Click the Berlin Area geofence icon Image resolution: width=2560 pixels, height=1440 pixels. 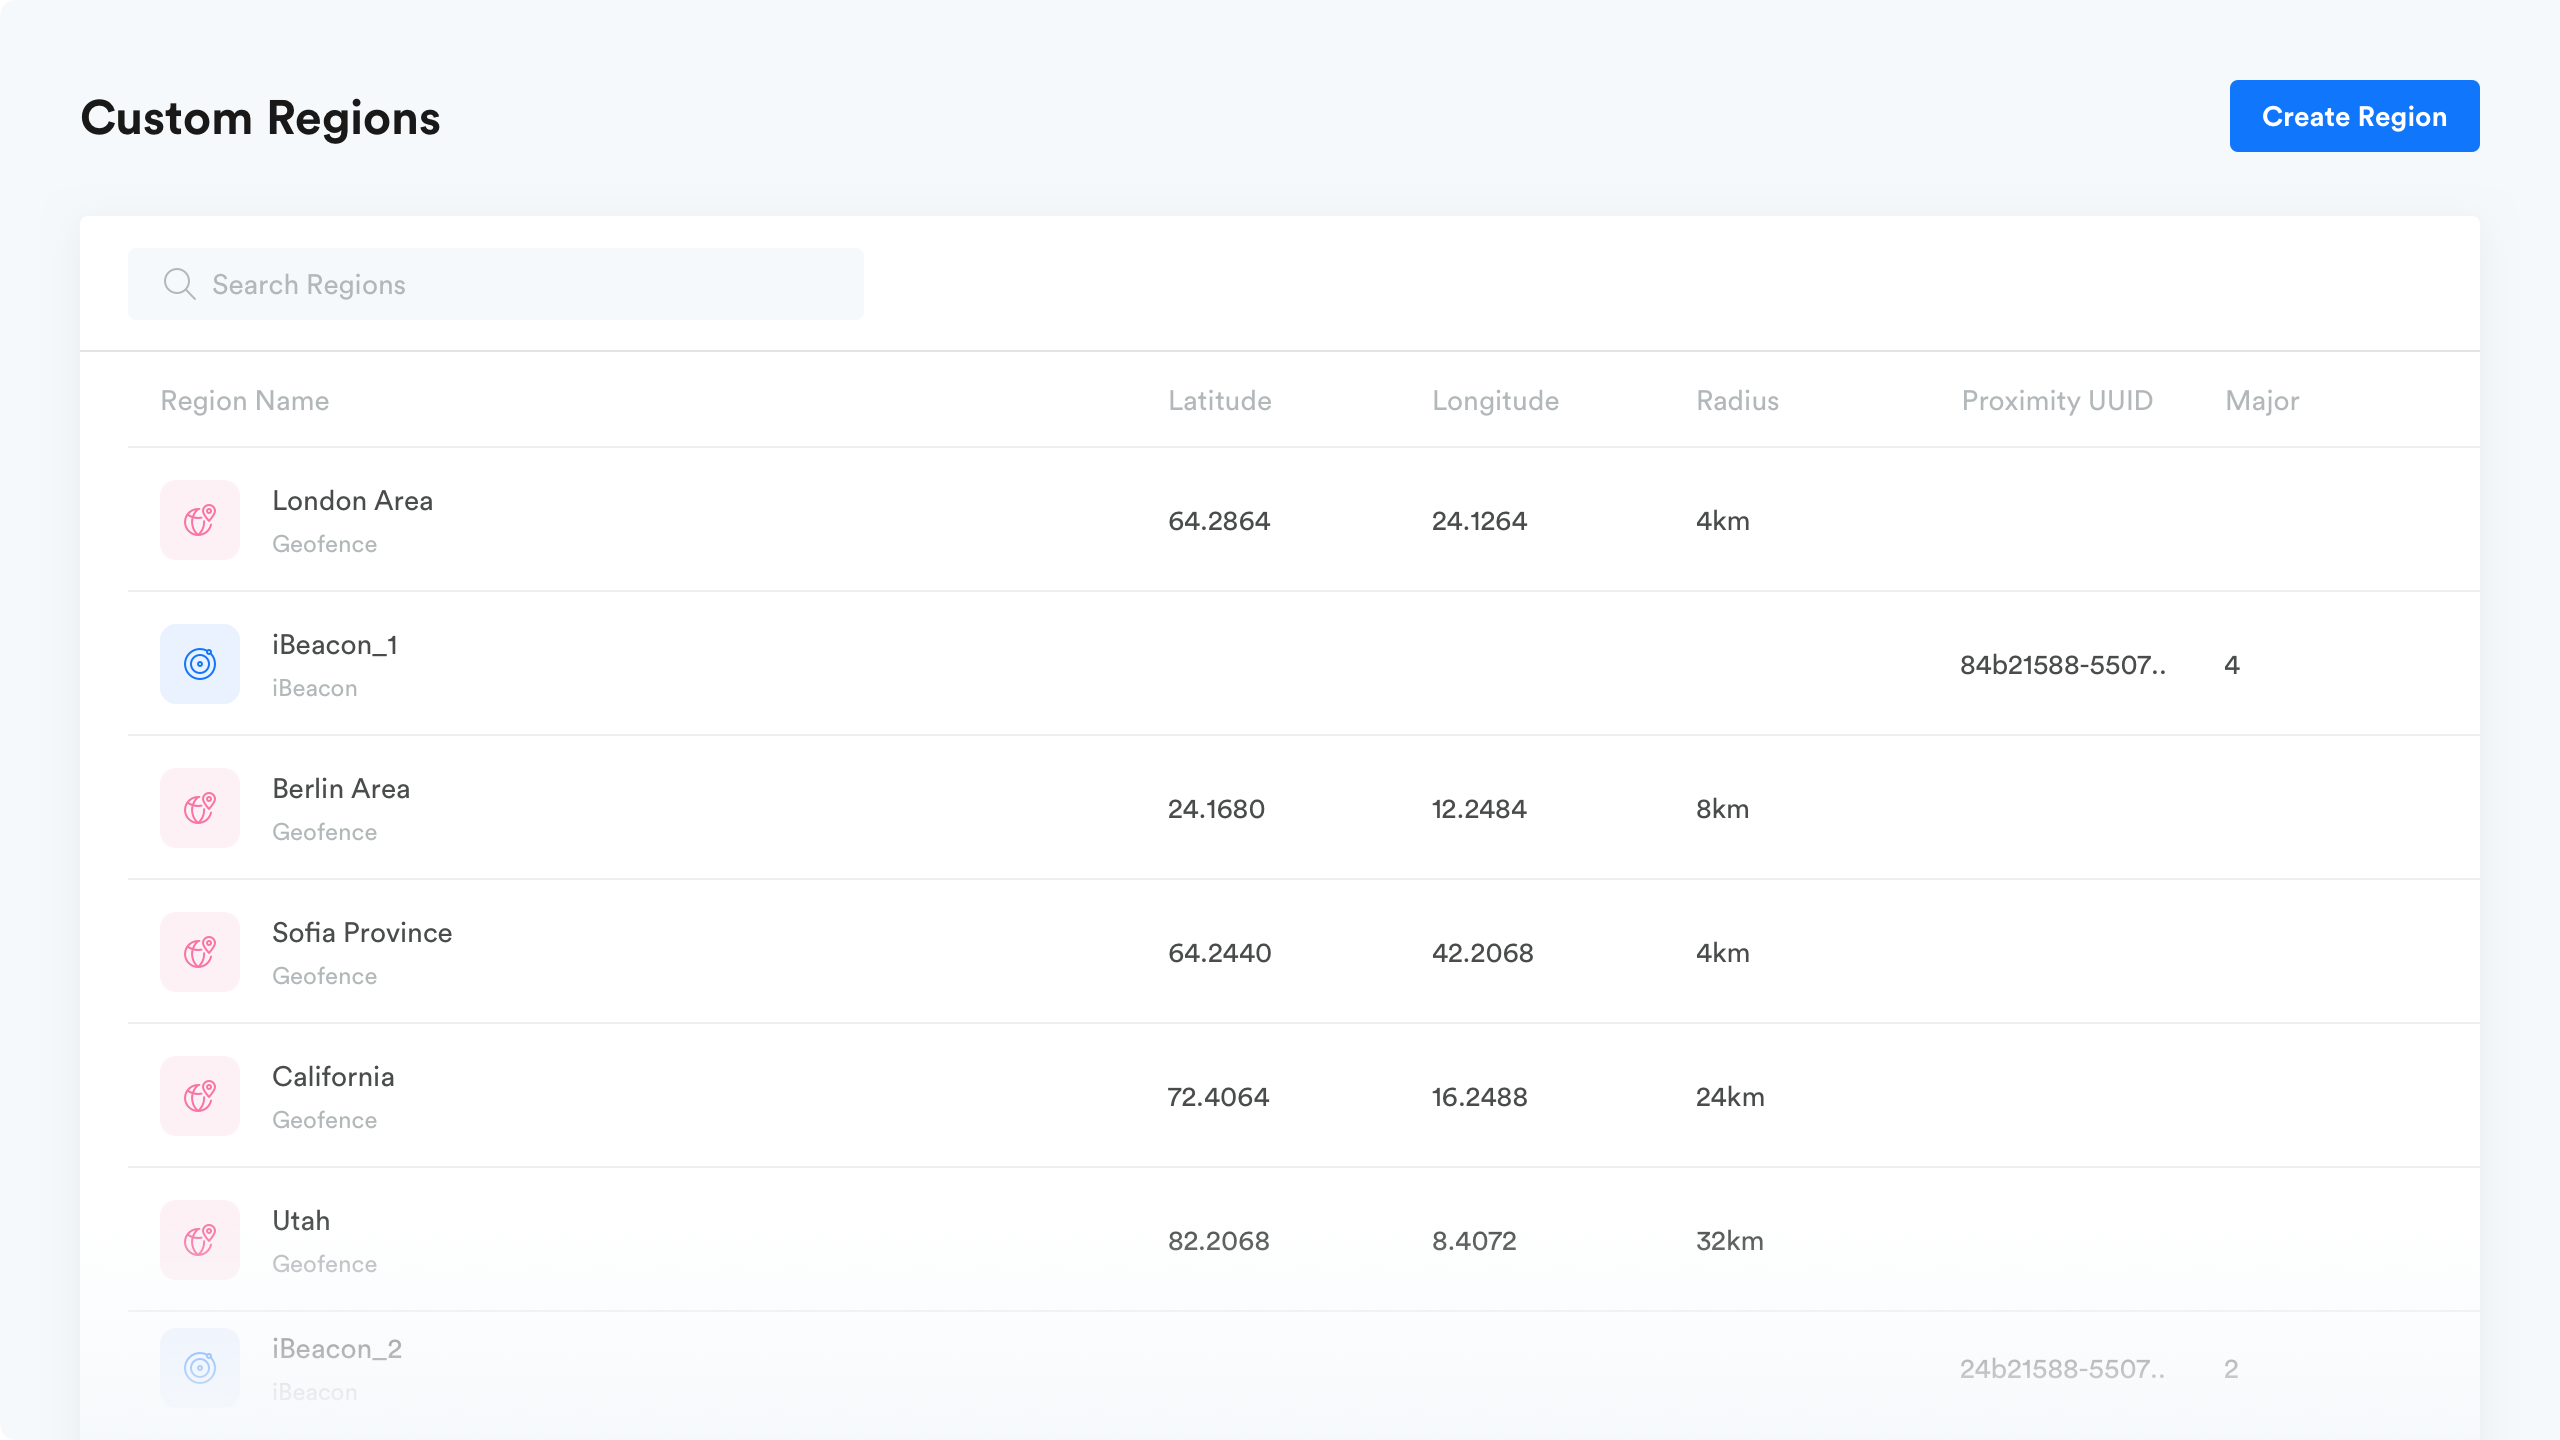pos(200,808)
